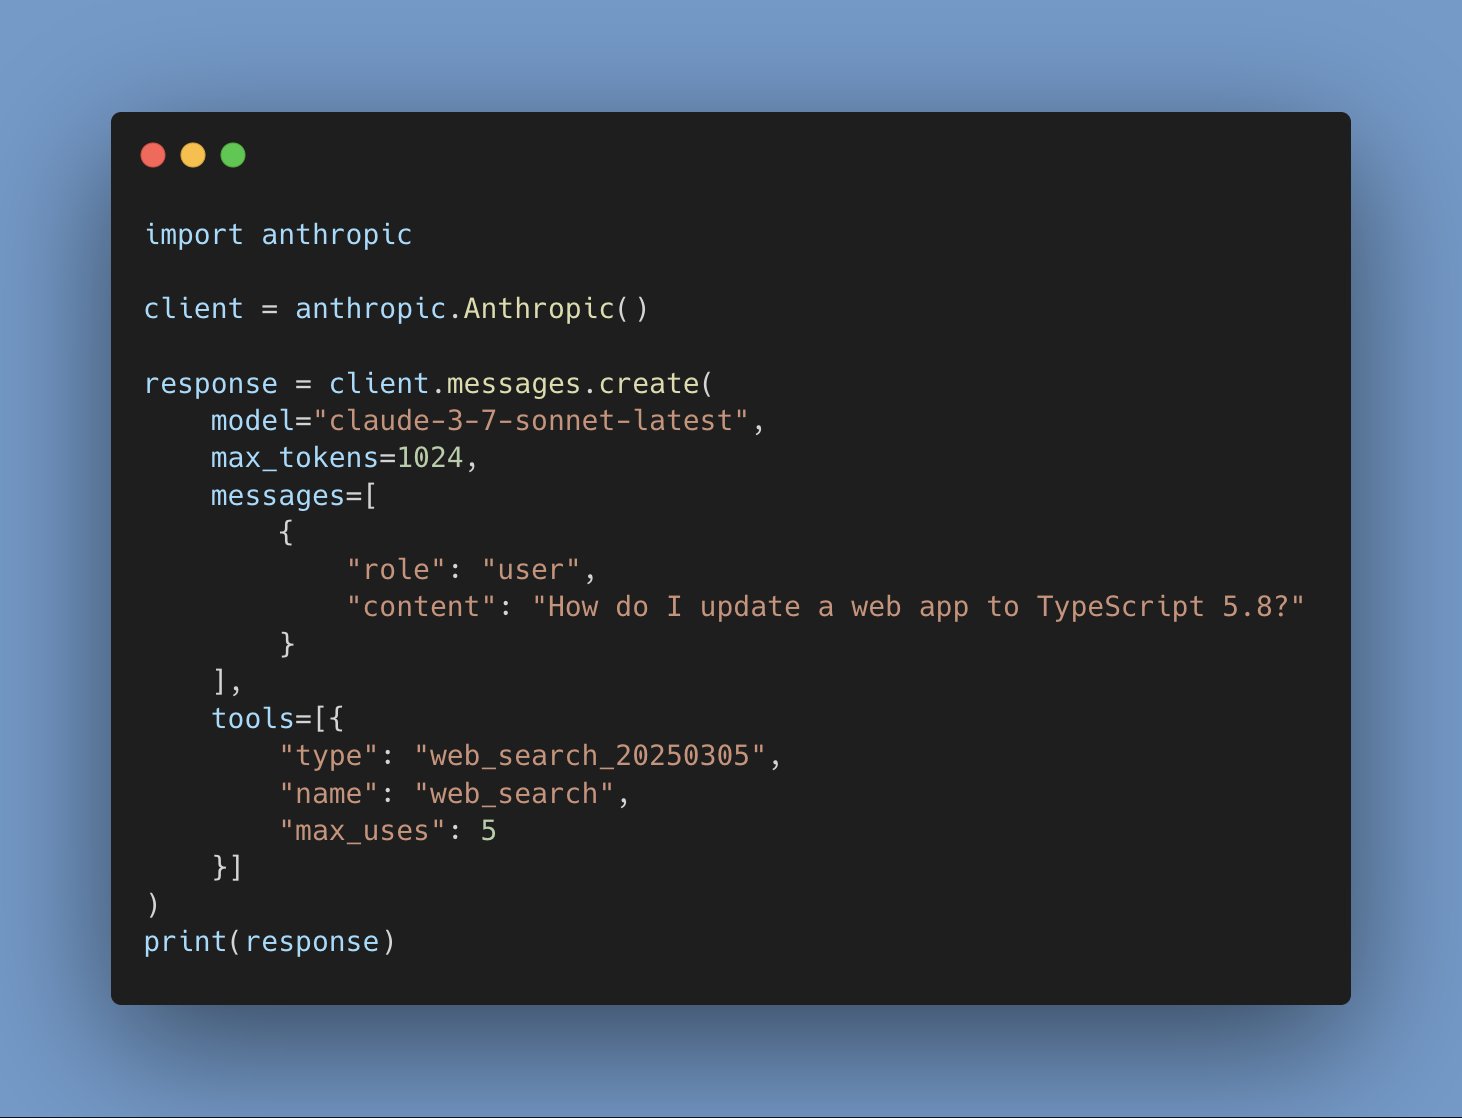Click the max_tokens value 1024

click(430, 457)
